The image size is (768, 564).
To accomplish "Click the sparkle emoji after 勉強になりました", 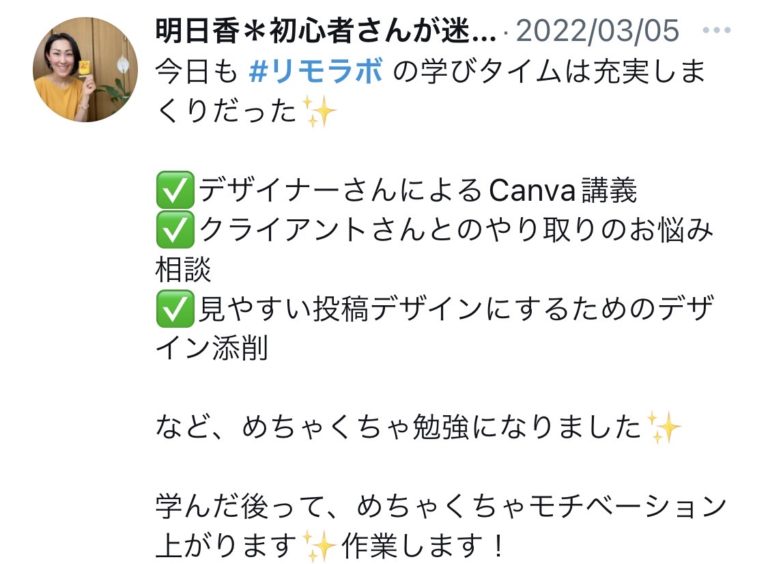I will pos(664,427).
